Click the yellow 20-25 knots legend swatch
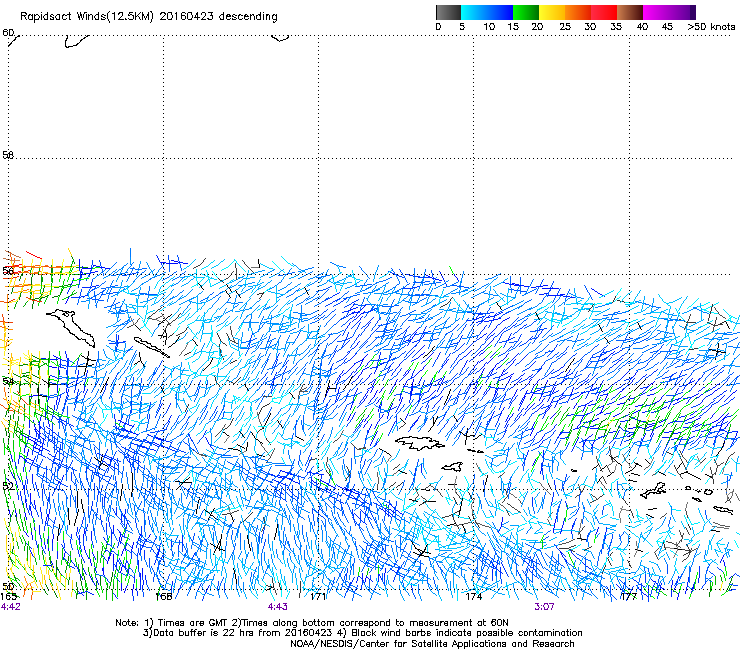 point(552,12)
